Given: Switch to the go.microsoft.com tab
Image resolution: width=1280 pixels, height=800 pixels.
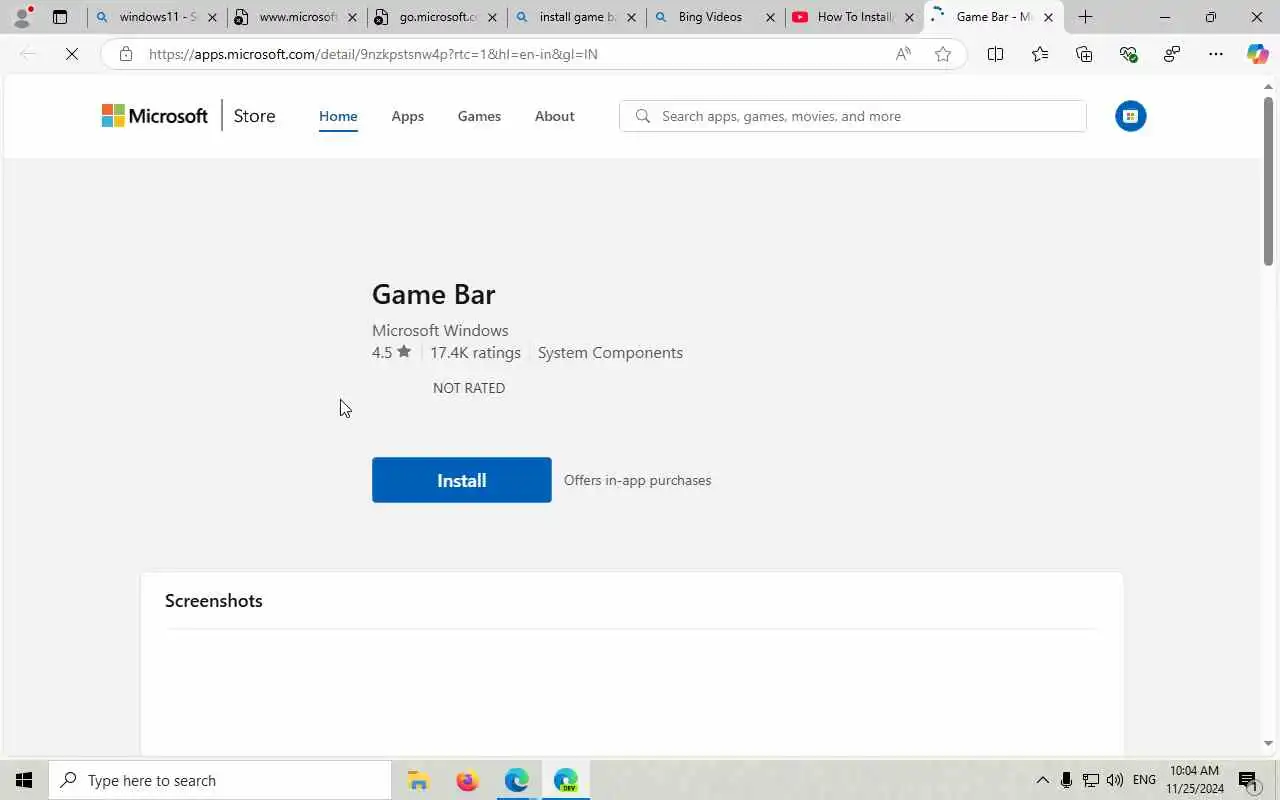Looking at the screenshot, I should [x=437, y=17].
